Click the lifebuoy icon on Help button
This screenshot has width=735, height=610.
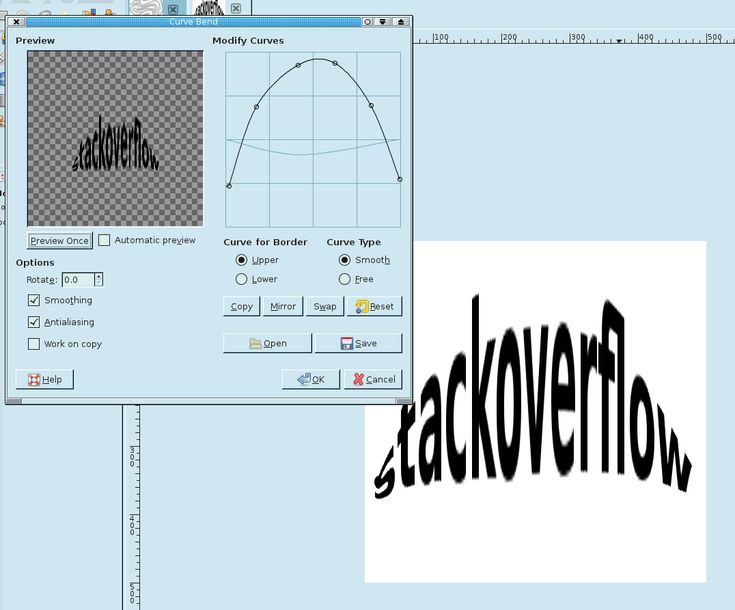click(34, 379)
